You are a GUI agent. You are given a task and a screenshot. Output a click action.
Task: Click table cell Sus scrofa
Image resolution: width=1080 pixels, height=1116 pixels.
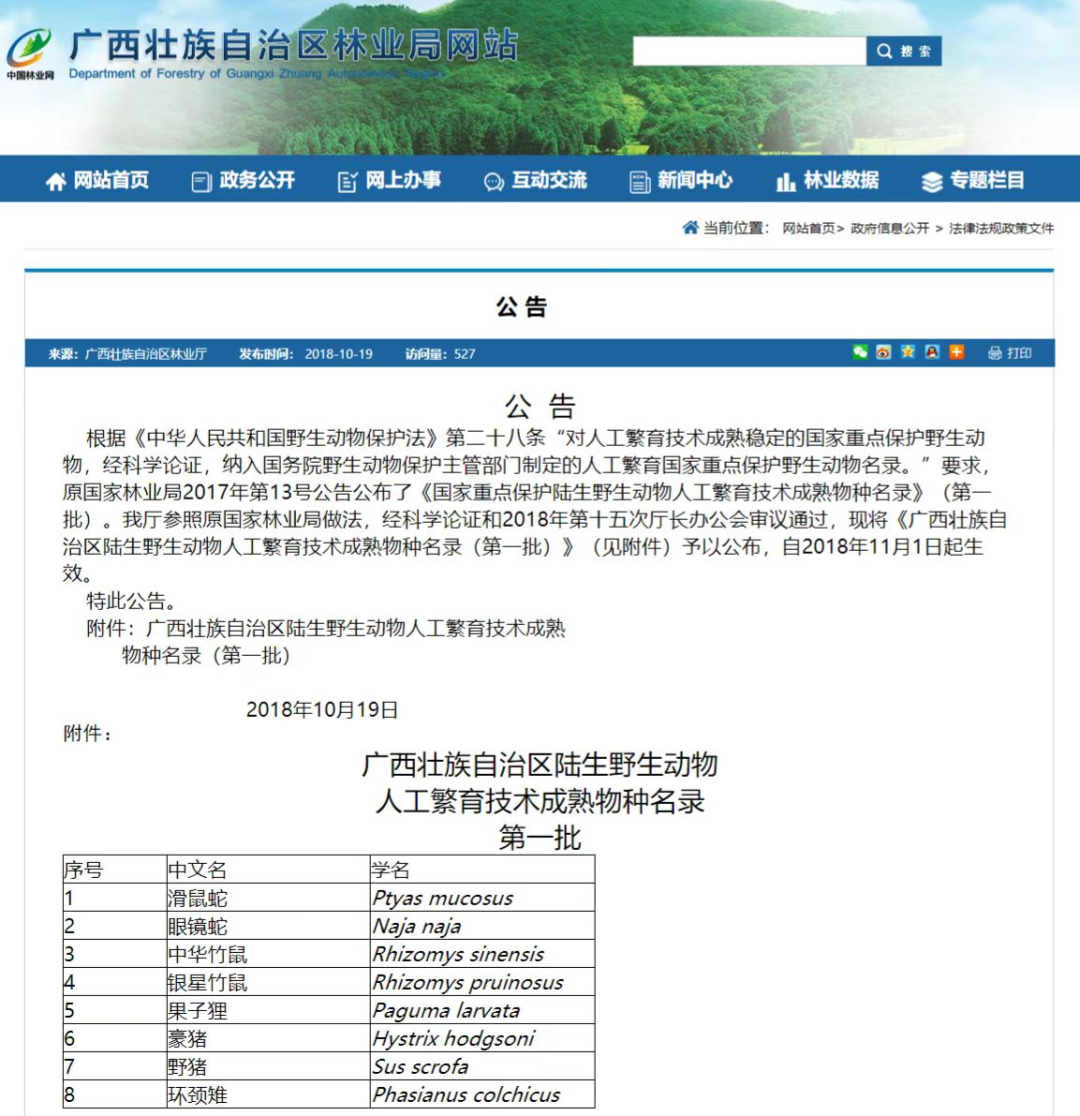pos(482,1066)
